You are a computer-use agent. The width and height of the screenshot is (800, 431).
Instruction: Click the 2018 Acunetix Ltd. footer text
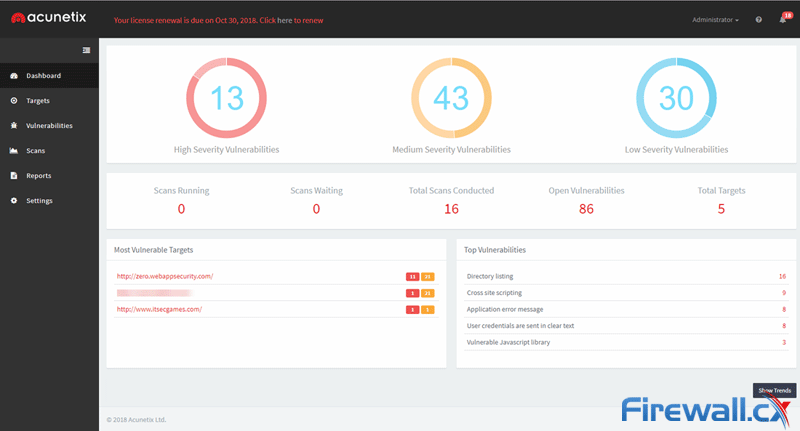pos(136,420)
